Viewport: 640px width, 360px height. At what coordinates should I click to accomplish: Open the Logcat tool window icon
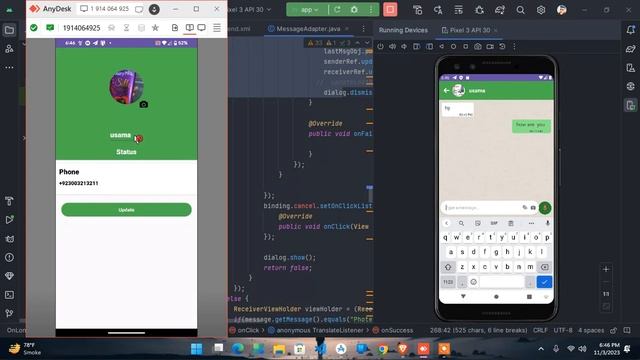click(x=9, y=239)
